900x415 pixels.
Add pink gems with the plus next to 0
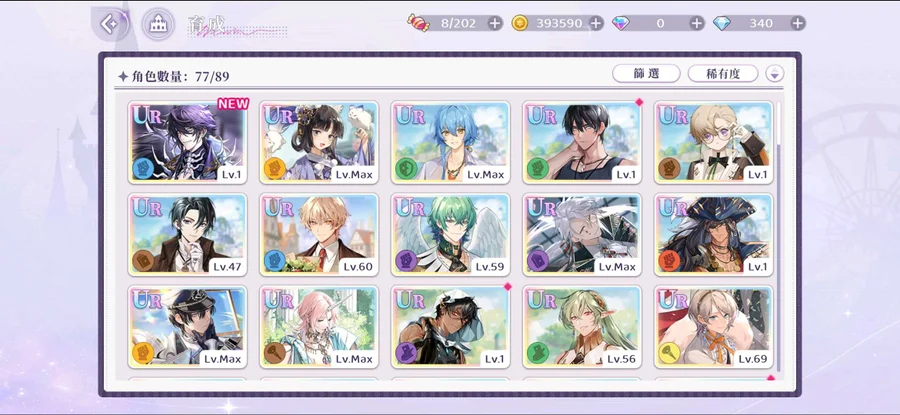coord(697,23)
